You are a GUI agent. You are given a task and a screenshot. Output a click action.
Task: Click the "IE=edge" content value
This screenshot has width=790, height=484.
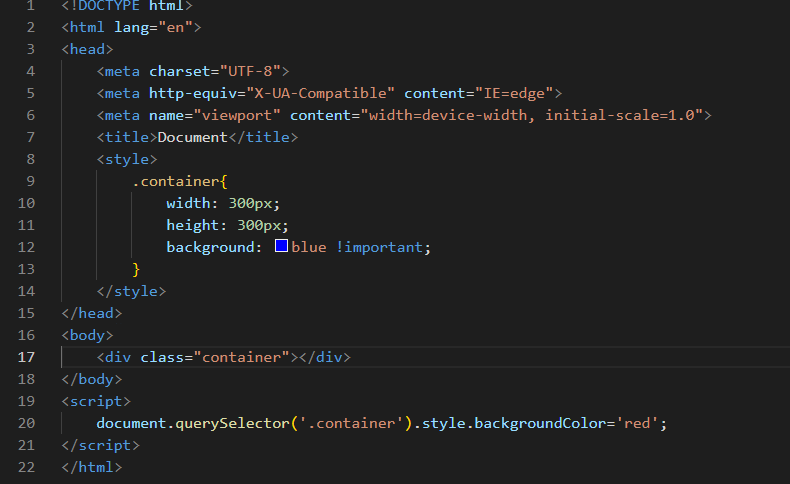pyautogui.click(x=514, y=93)
